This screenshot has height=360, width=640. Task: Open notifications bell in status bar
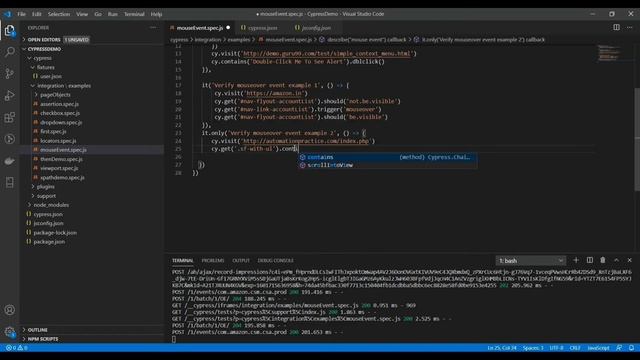pos(631,348)
